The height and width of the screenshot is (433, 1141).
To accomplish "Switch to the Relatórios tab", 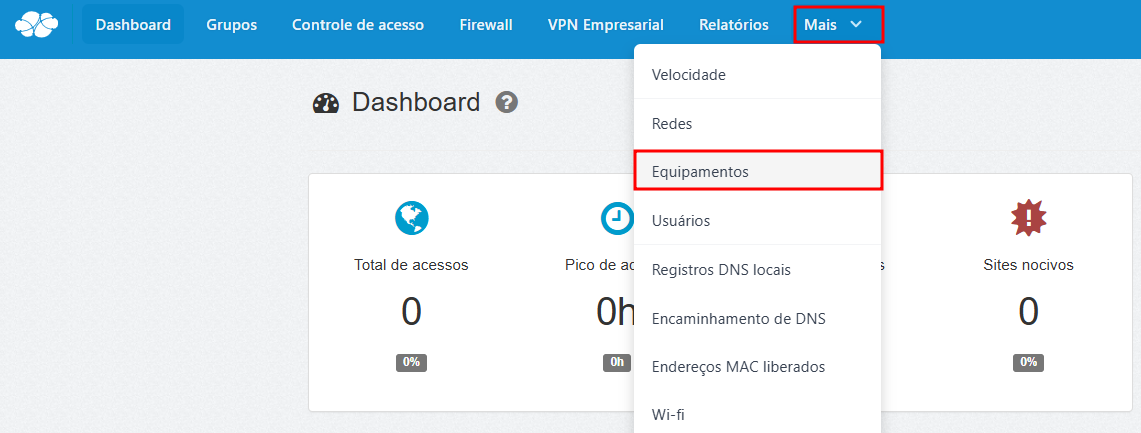I will click(734, 25).
